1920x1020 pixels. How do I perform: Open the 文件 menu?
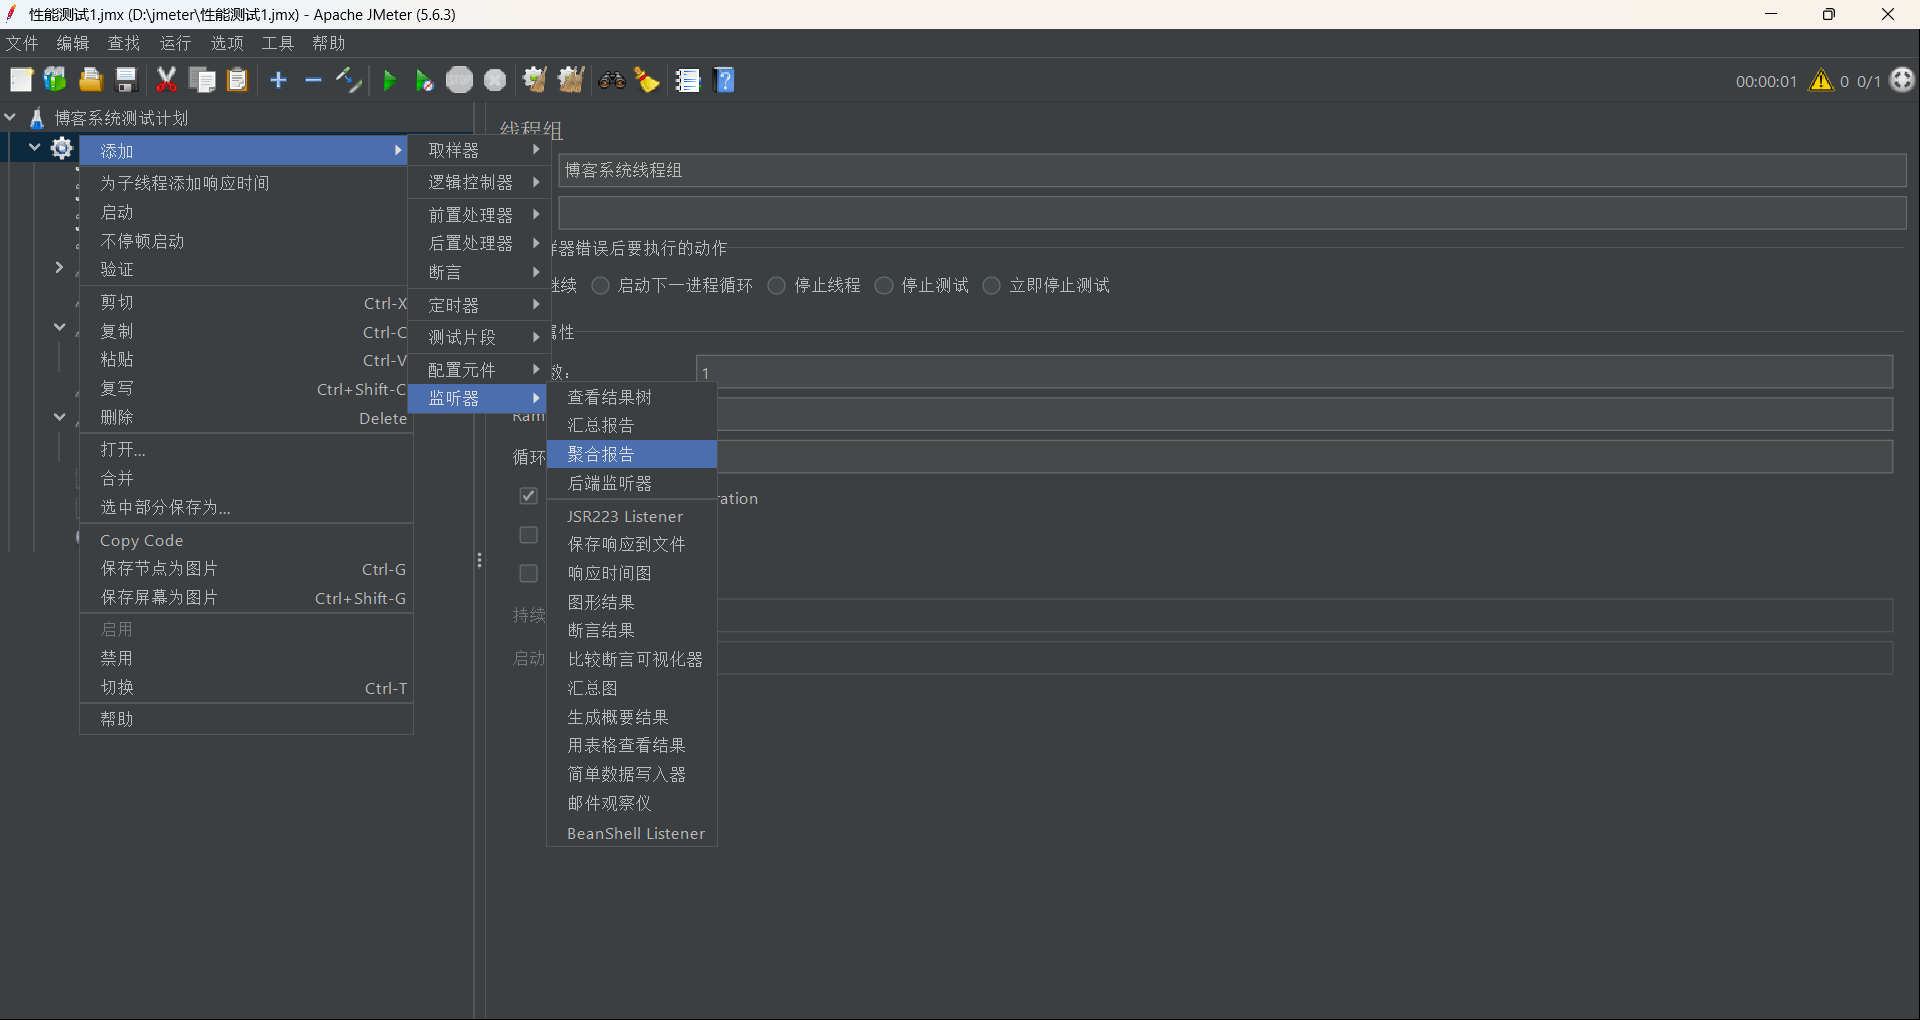(22, 43)
